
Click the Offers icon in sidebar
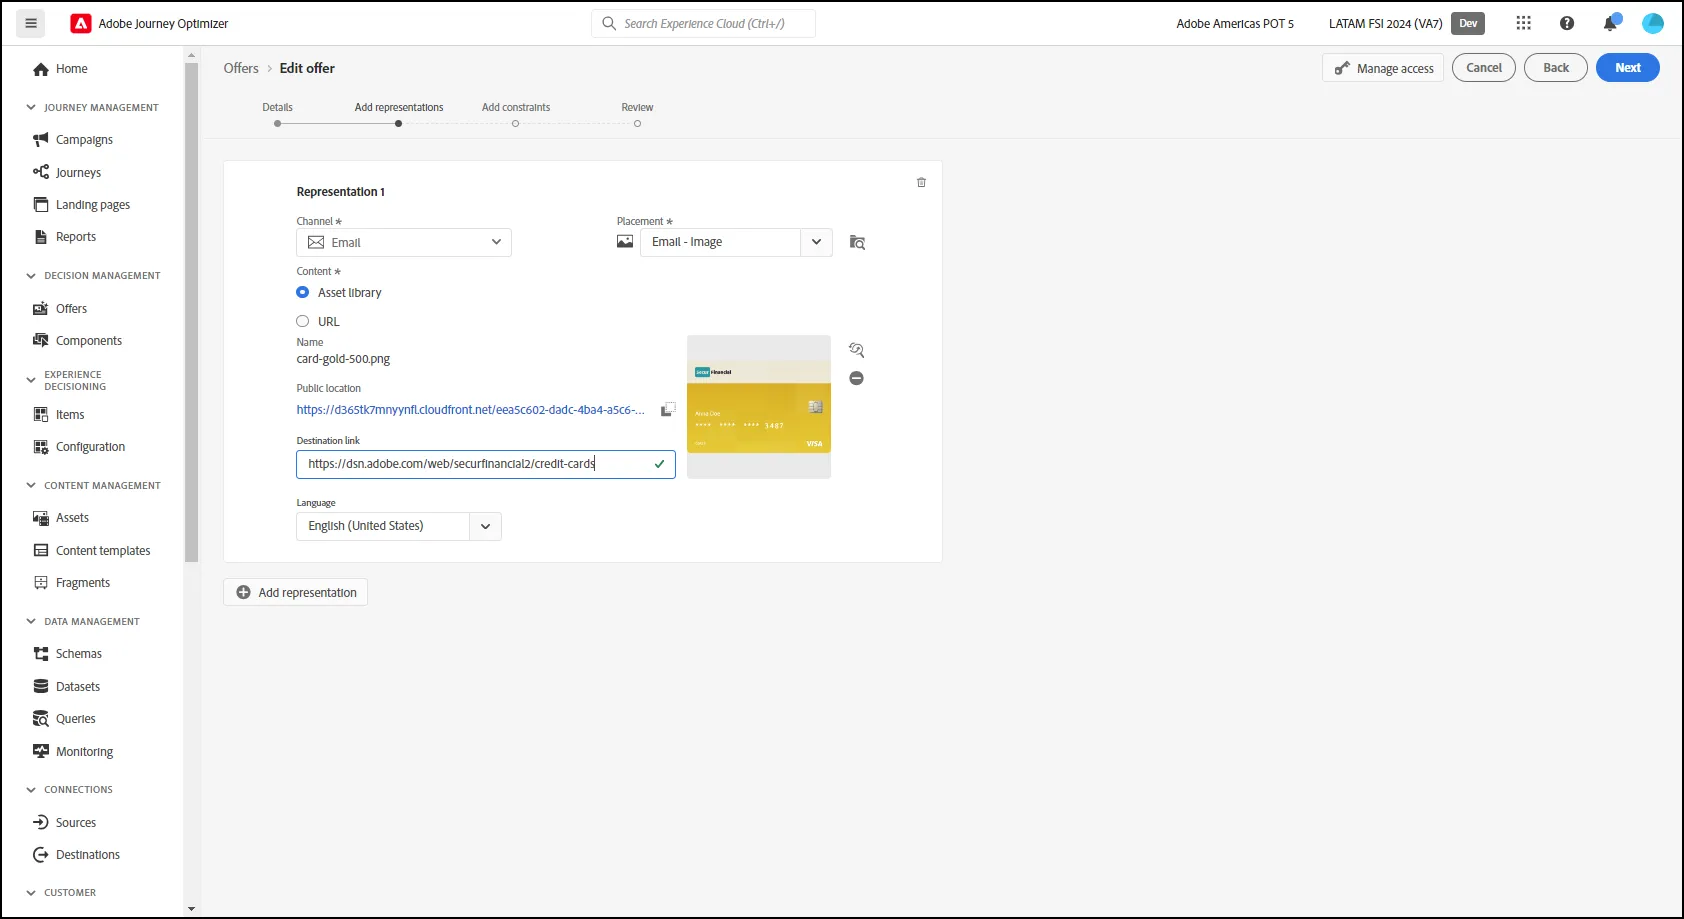41,309
